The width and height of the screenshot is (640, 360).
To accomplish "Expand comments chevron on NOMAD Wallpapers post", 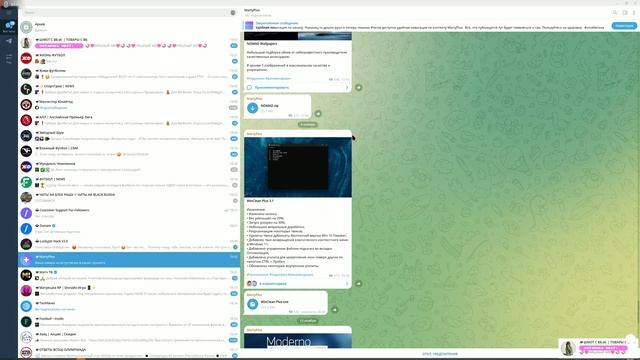I will (x=347, y=87).
